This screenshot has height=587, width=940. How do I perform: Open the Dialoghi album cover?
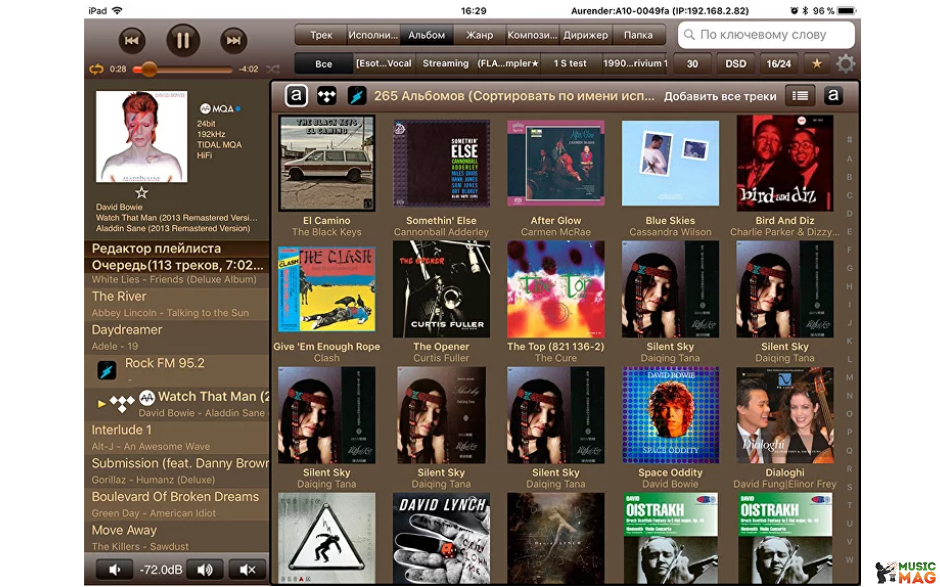pyautogui.click(x=785, y=415)
